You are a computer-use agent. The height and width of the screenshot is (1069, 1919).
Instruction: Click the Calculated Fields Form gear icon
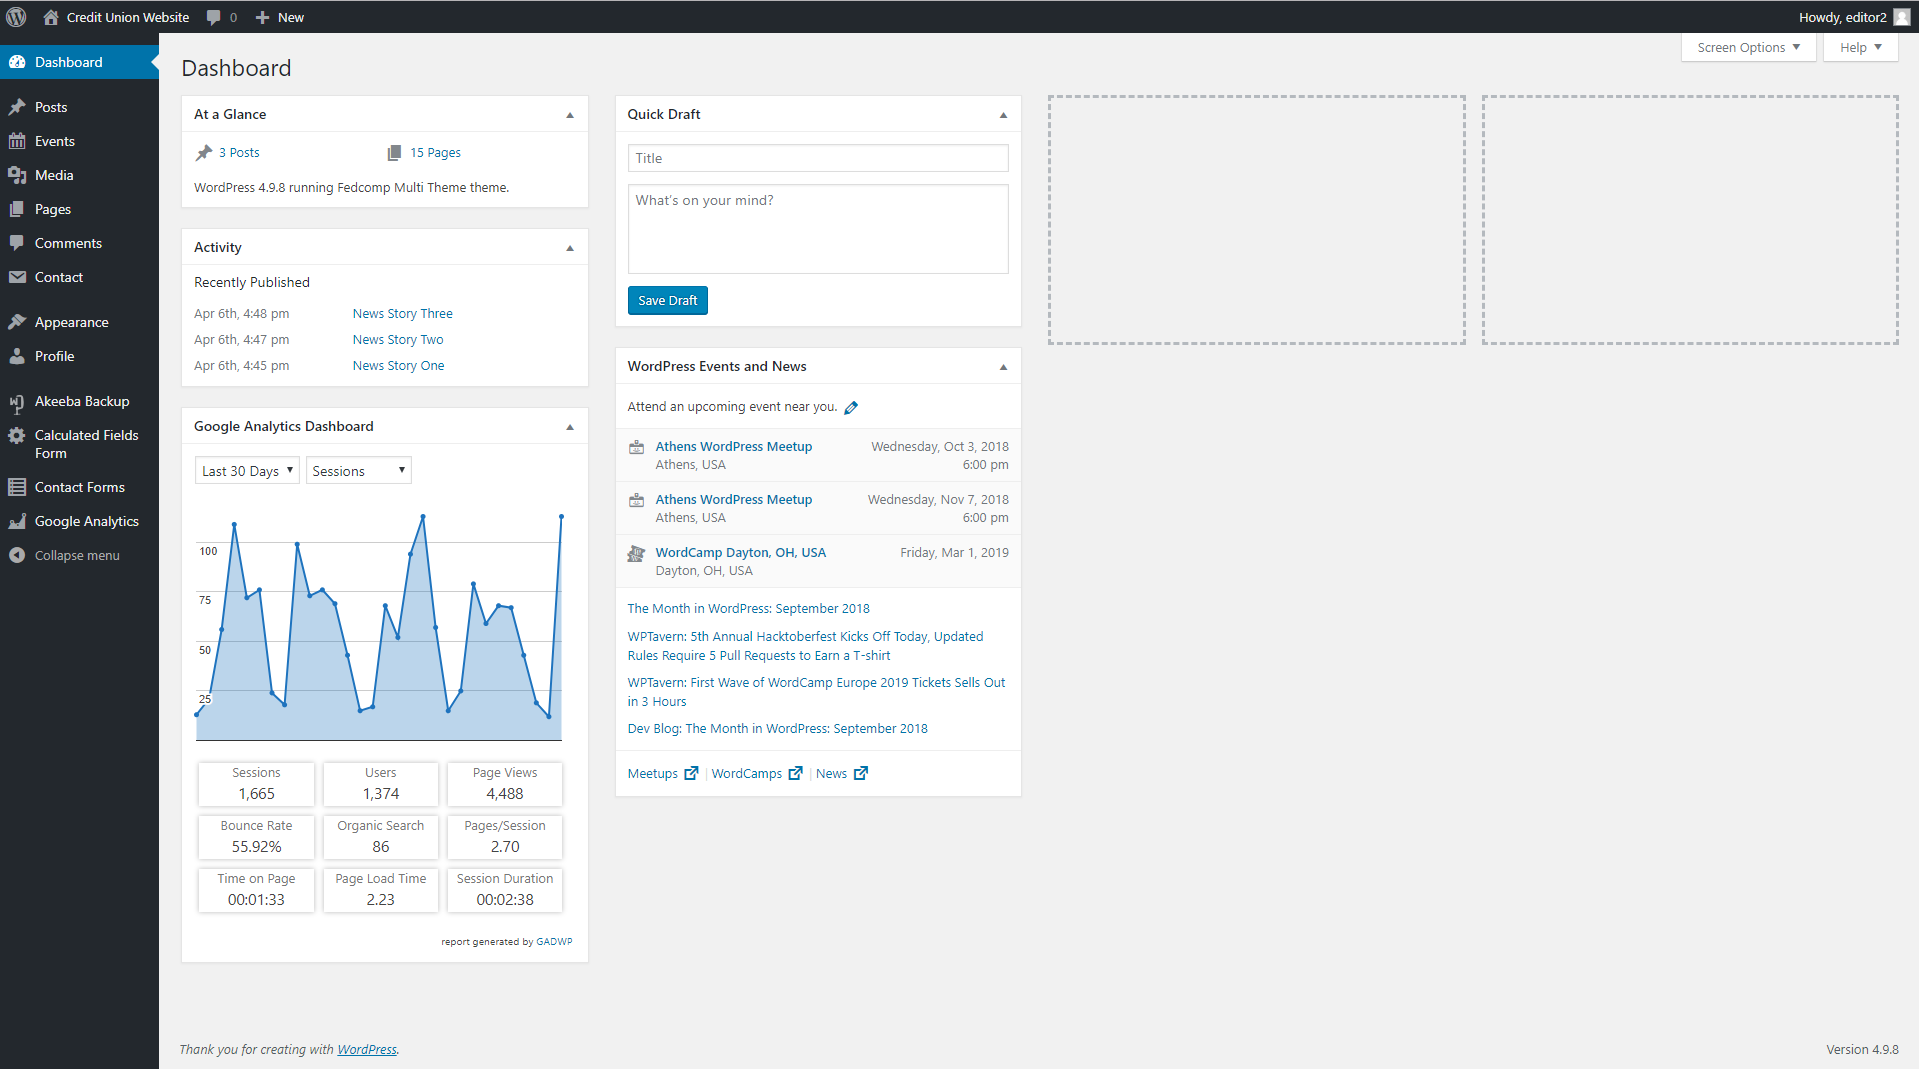tap(17, 436)
